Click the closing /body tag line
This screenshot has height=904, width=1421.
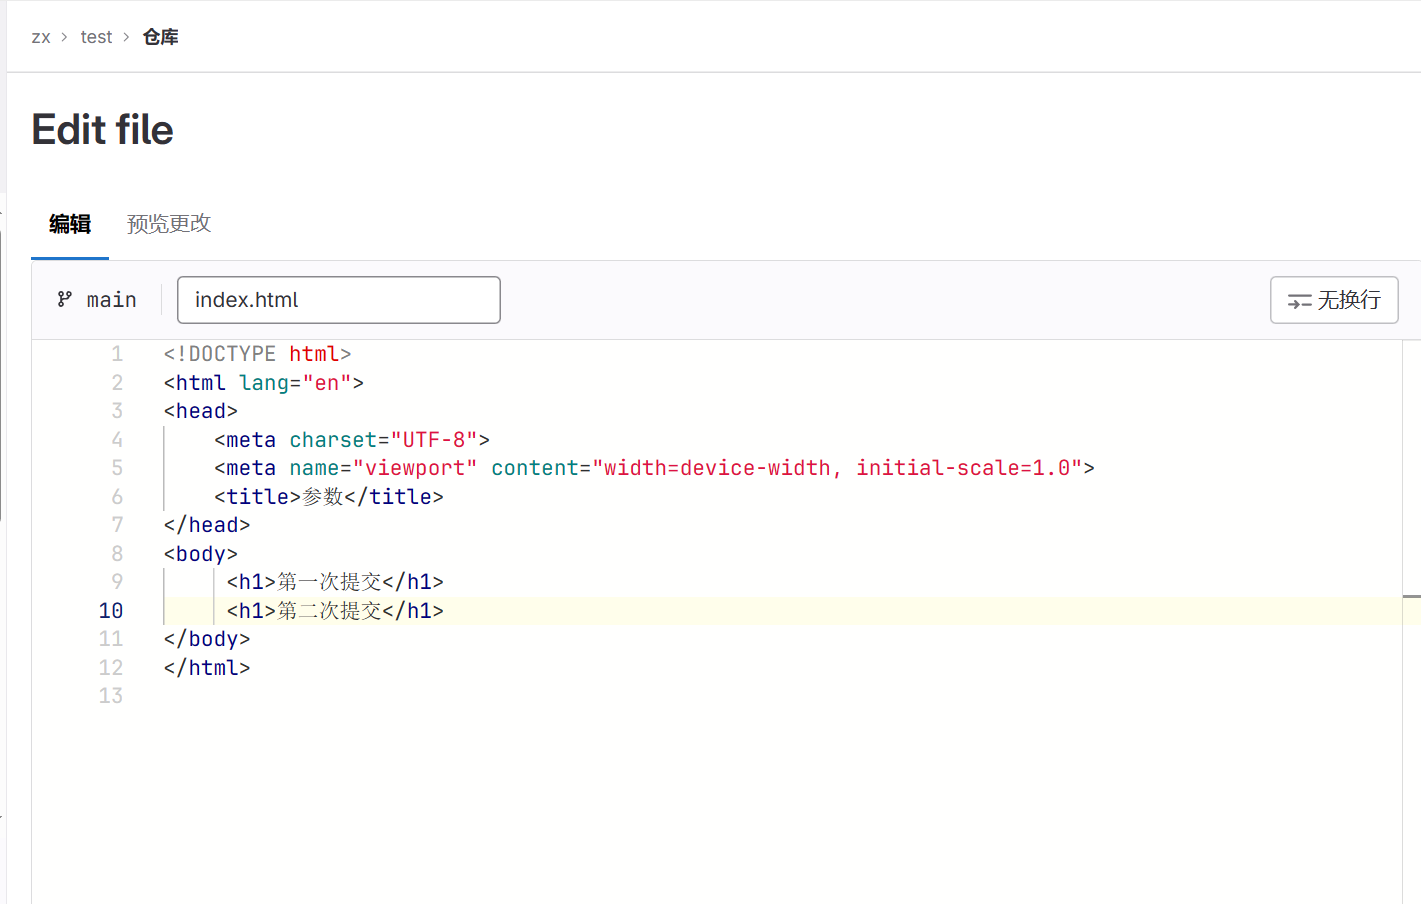tap(207, 639)
